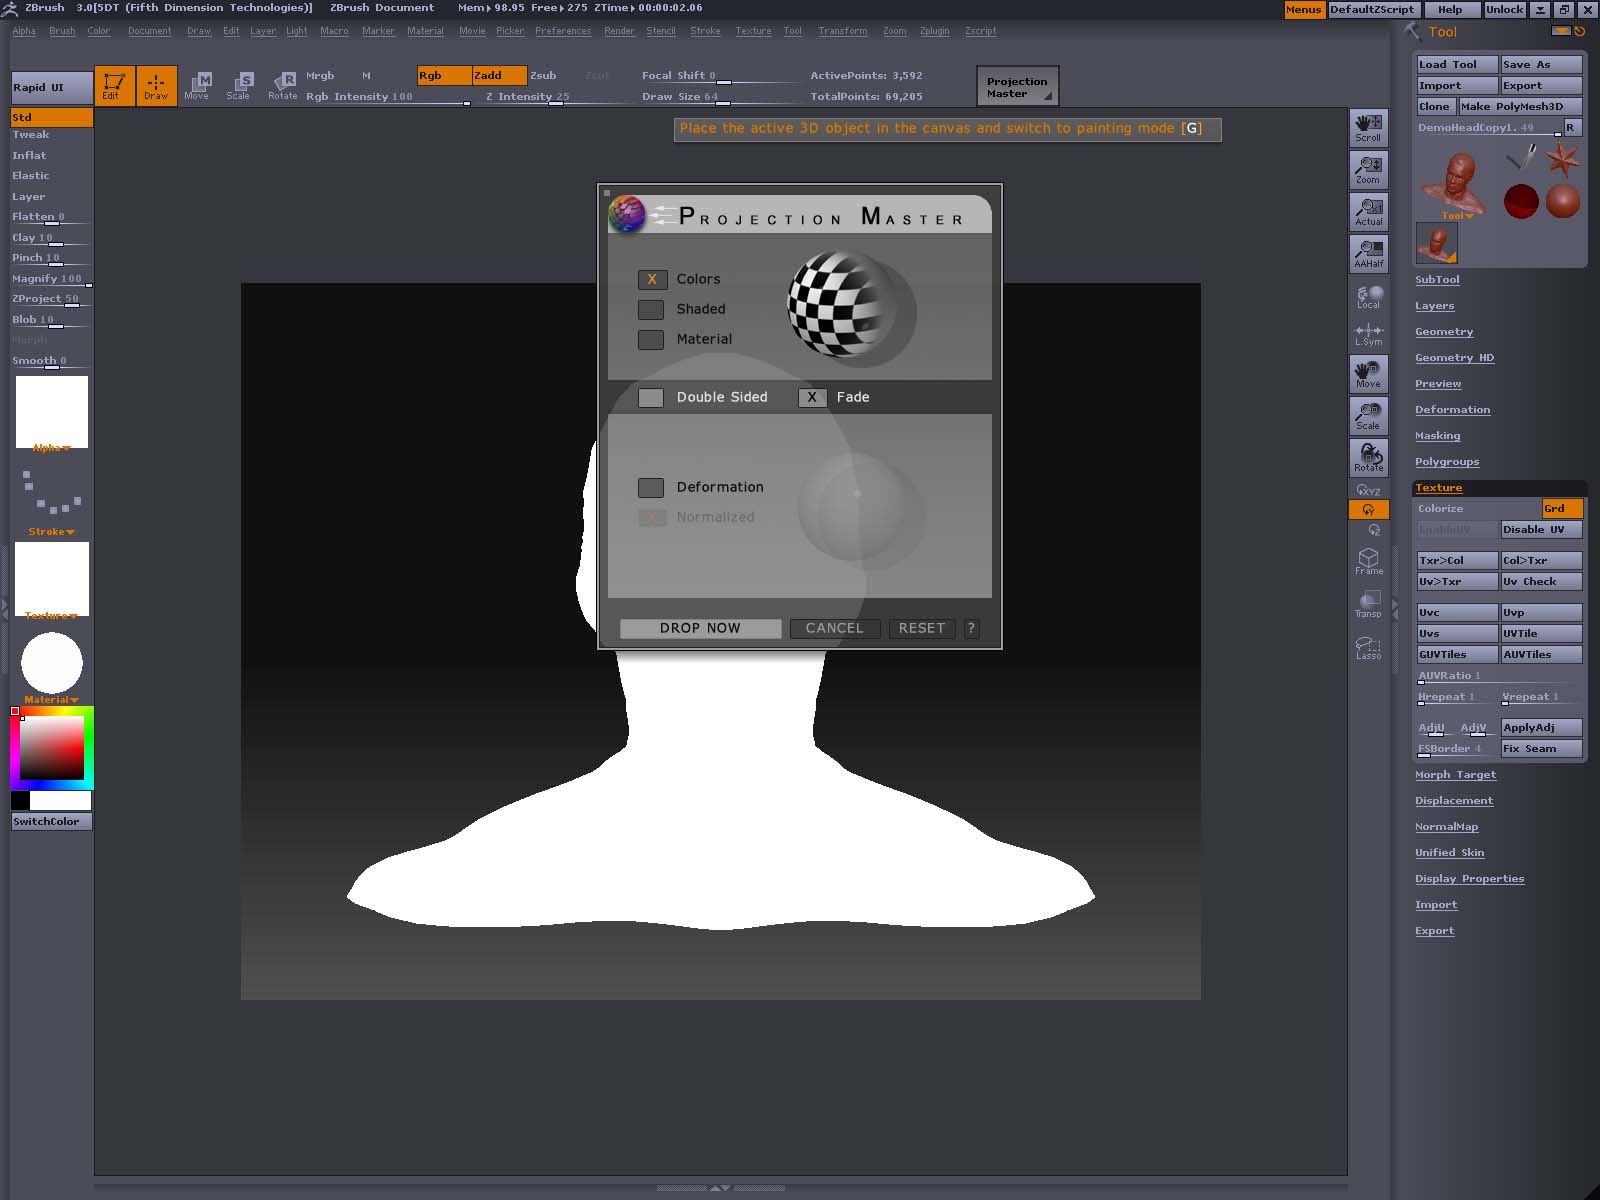Activate the Lasso selection icon
1600x1200 pixels.
click(x=1368, y=647)
